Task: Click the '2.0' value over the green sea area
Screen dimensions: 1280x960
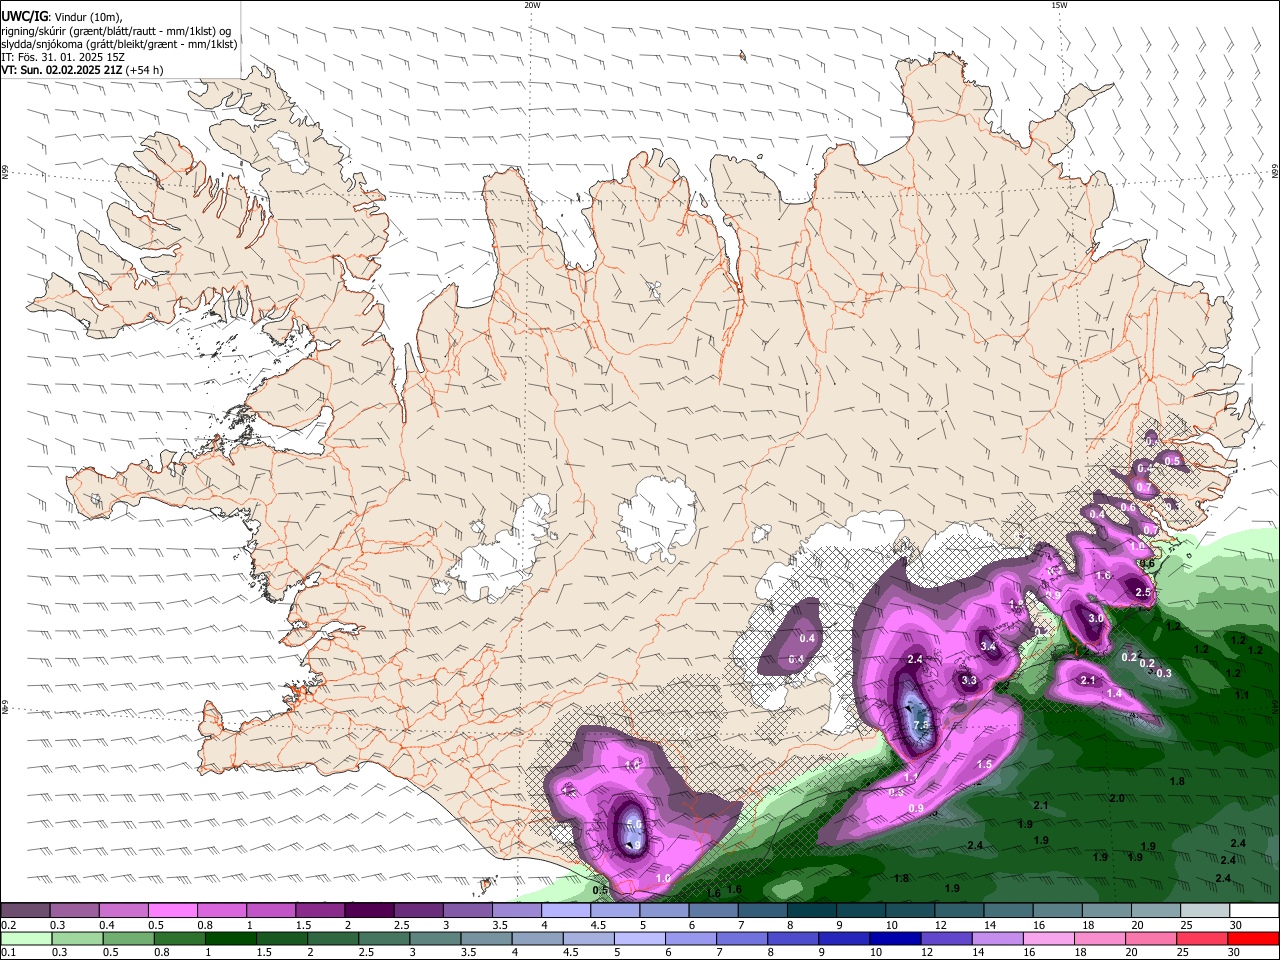Action: (x=1117, y=798)
